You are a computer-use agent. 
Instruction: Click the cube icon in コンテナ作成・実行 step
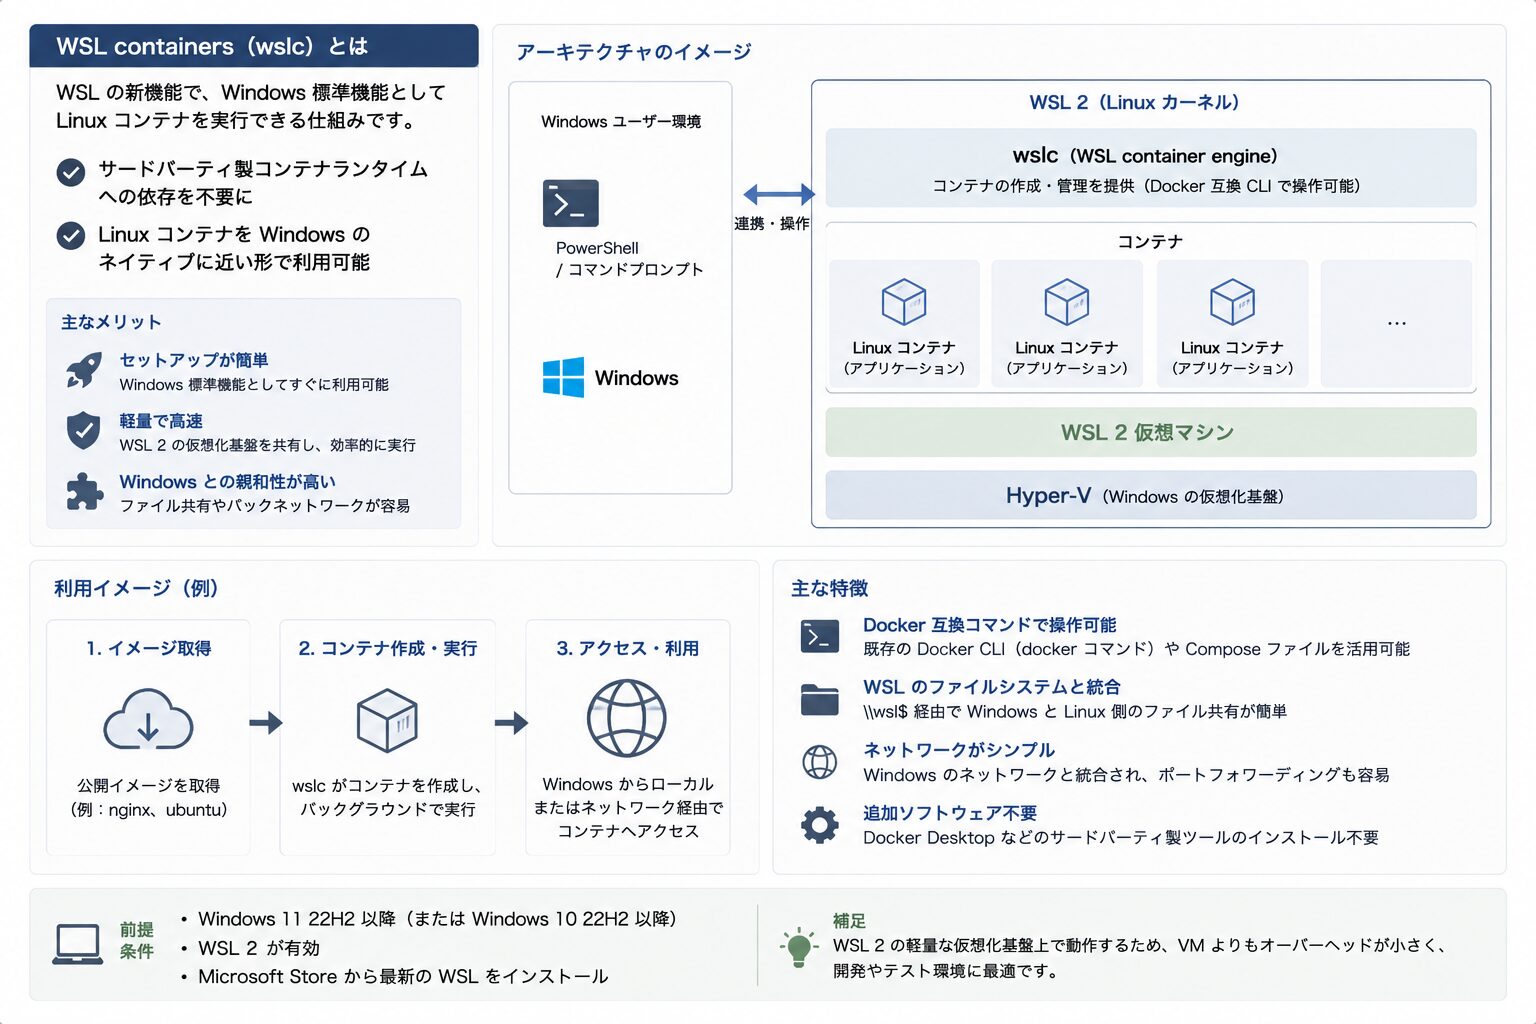(x=387, y=720)
